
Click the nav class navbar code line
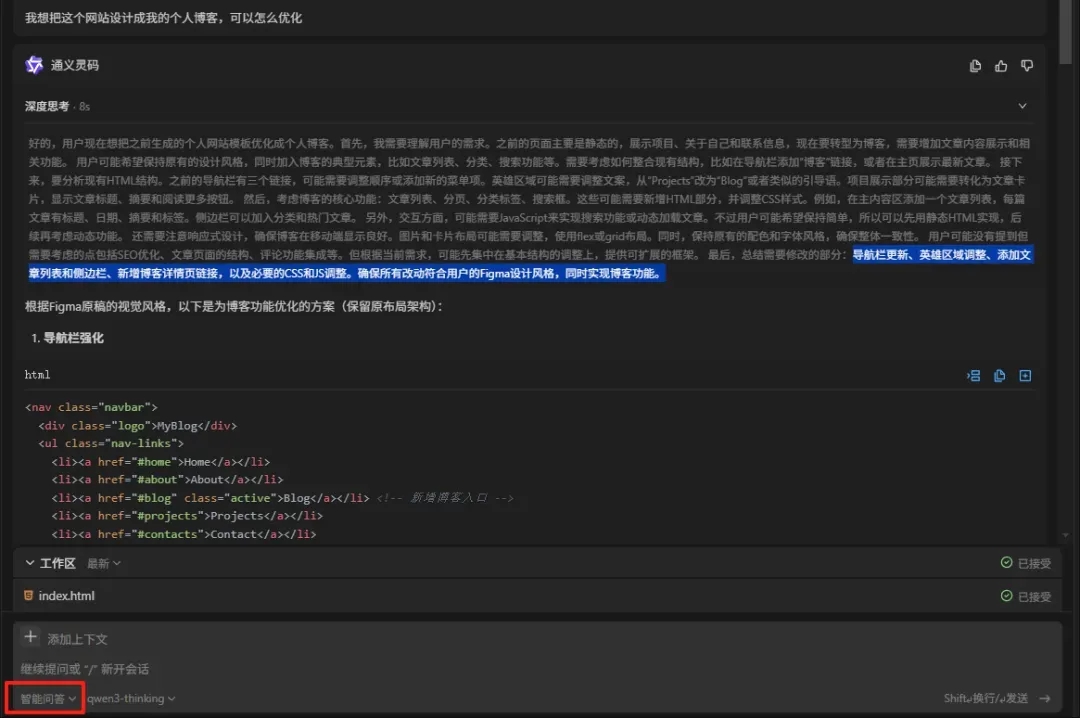click(92, 407)
